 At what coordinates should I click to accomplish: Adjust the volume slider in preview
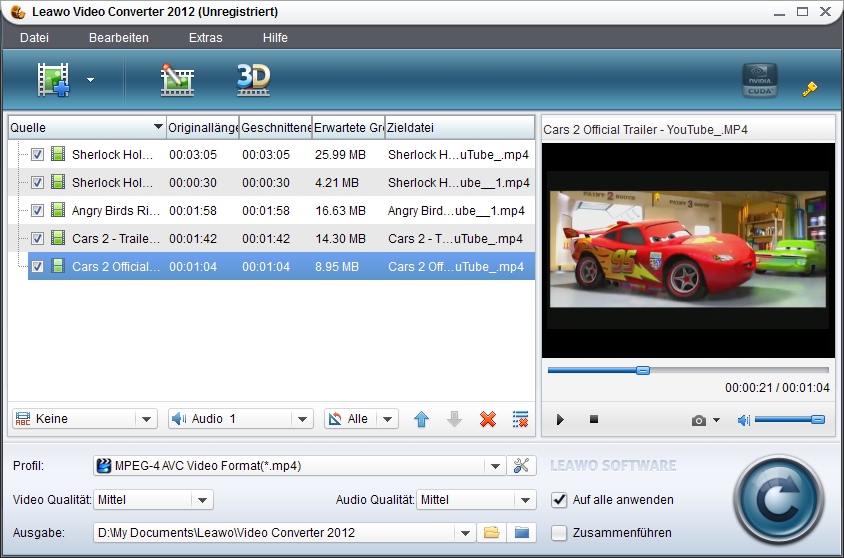(x=788, y=420)
